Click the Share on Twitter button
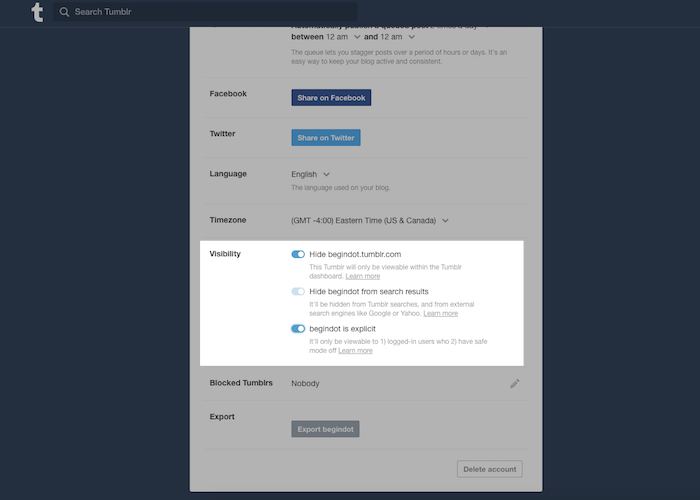This screenshot has width=700, height=500. point(326,138)
